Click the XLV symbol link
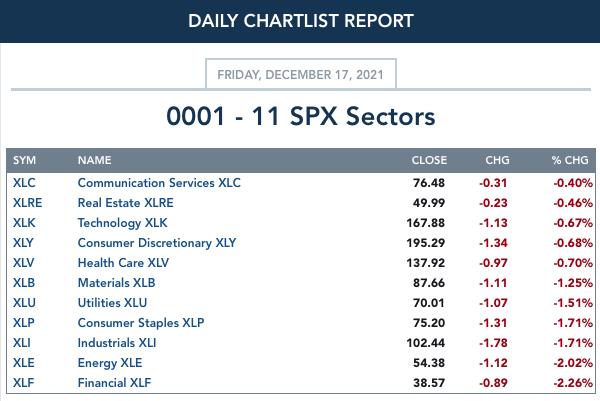Image resolution: width=600 pixels, height=401 pixels. (23, 263)
